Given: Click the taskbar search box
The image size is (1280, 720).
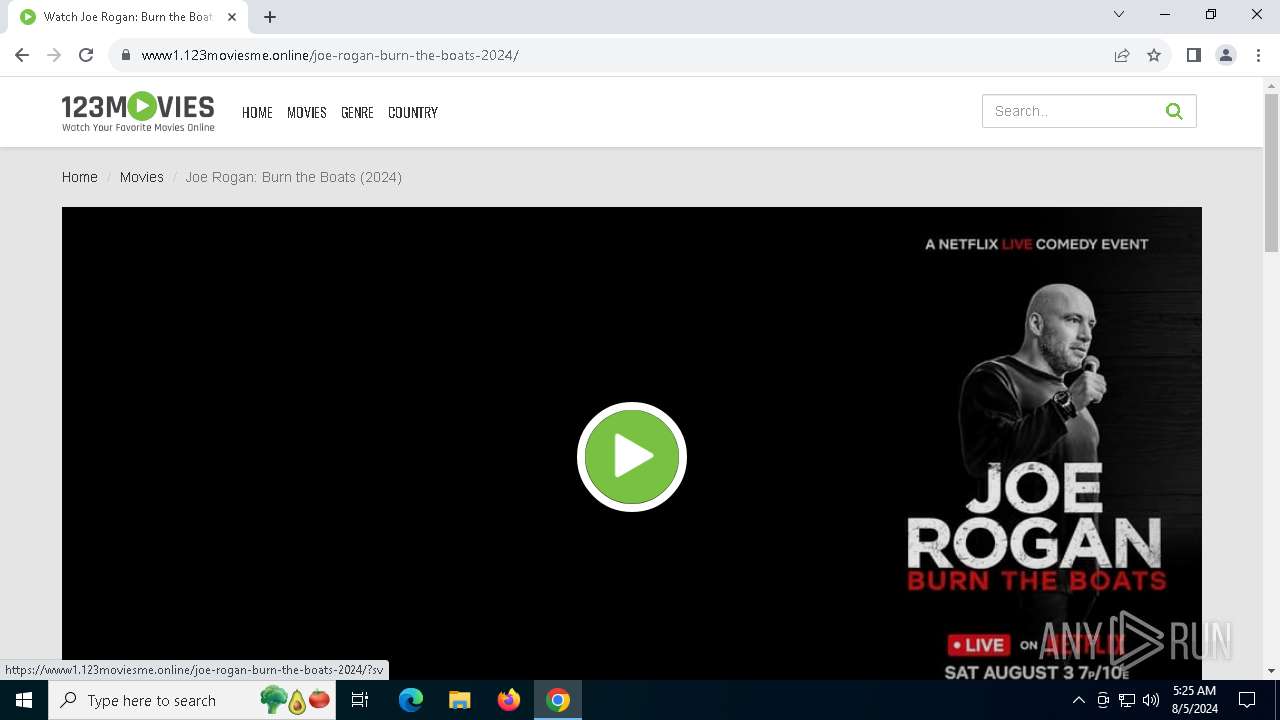Looking at the screenshot, I should pos(193,700).
